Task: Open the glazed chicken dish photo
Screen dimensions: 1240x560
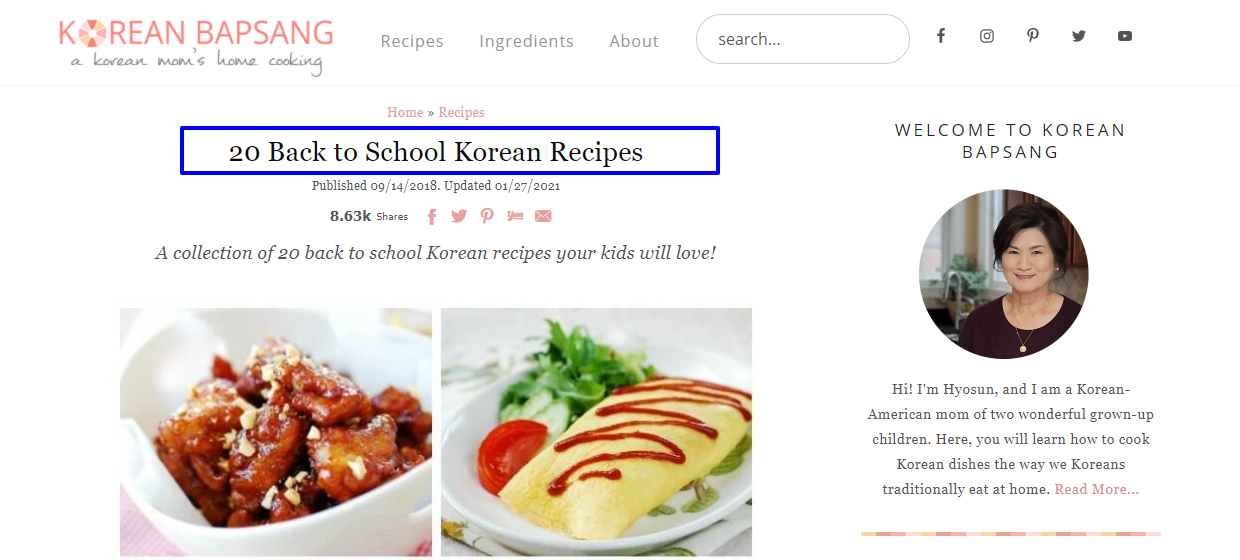Action: point(276,432)
